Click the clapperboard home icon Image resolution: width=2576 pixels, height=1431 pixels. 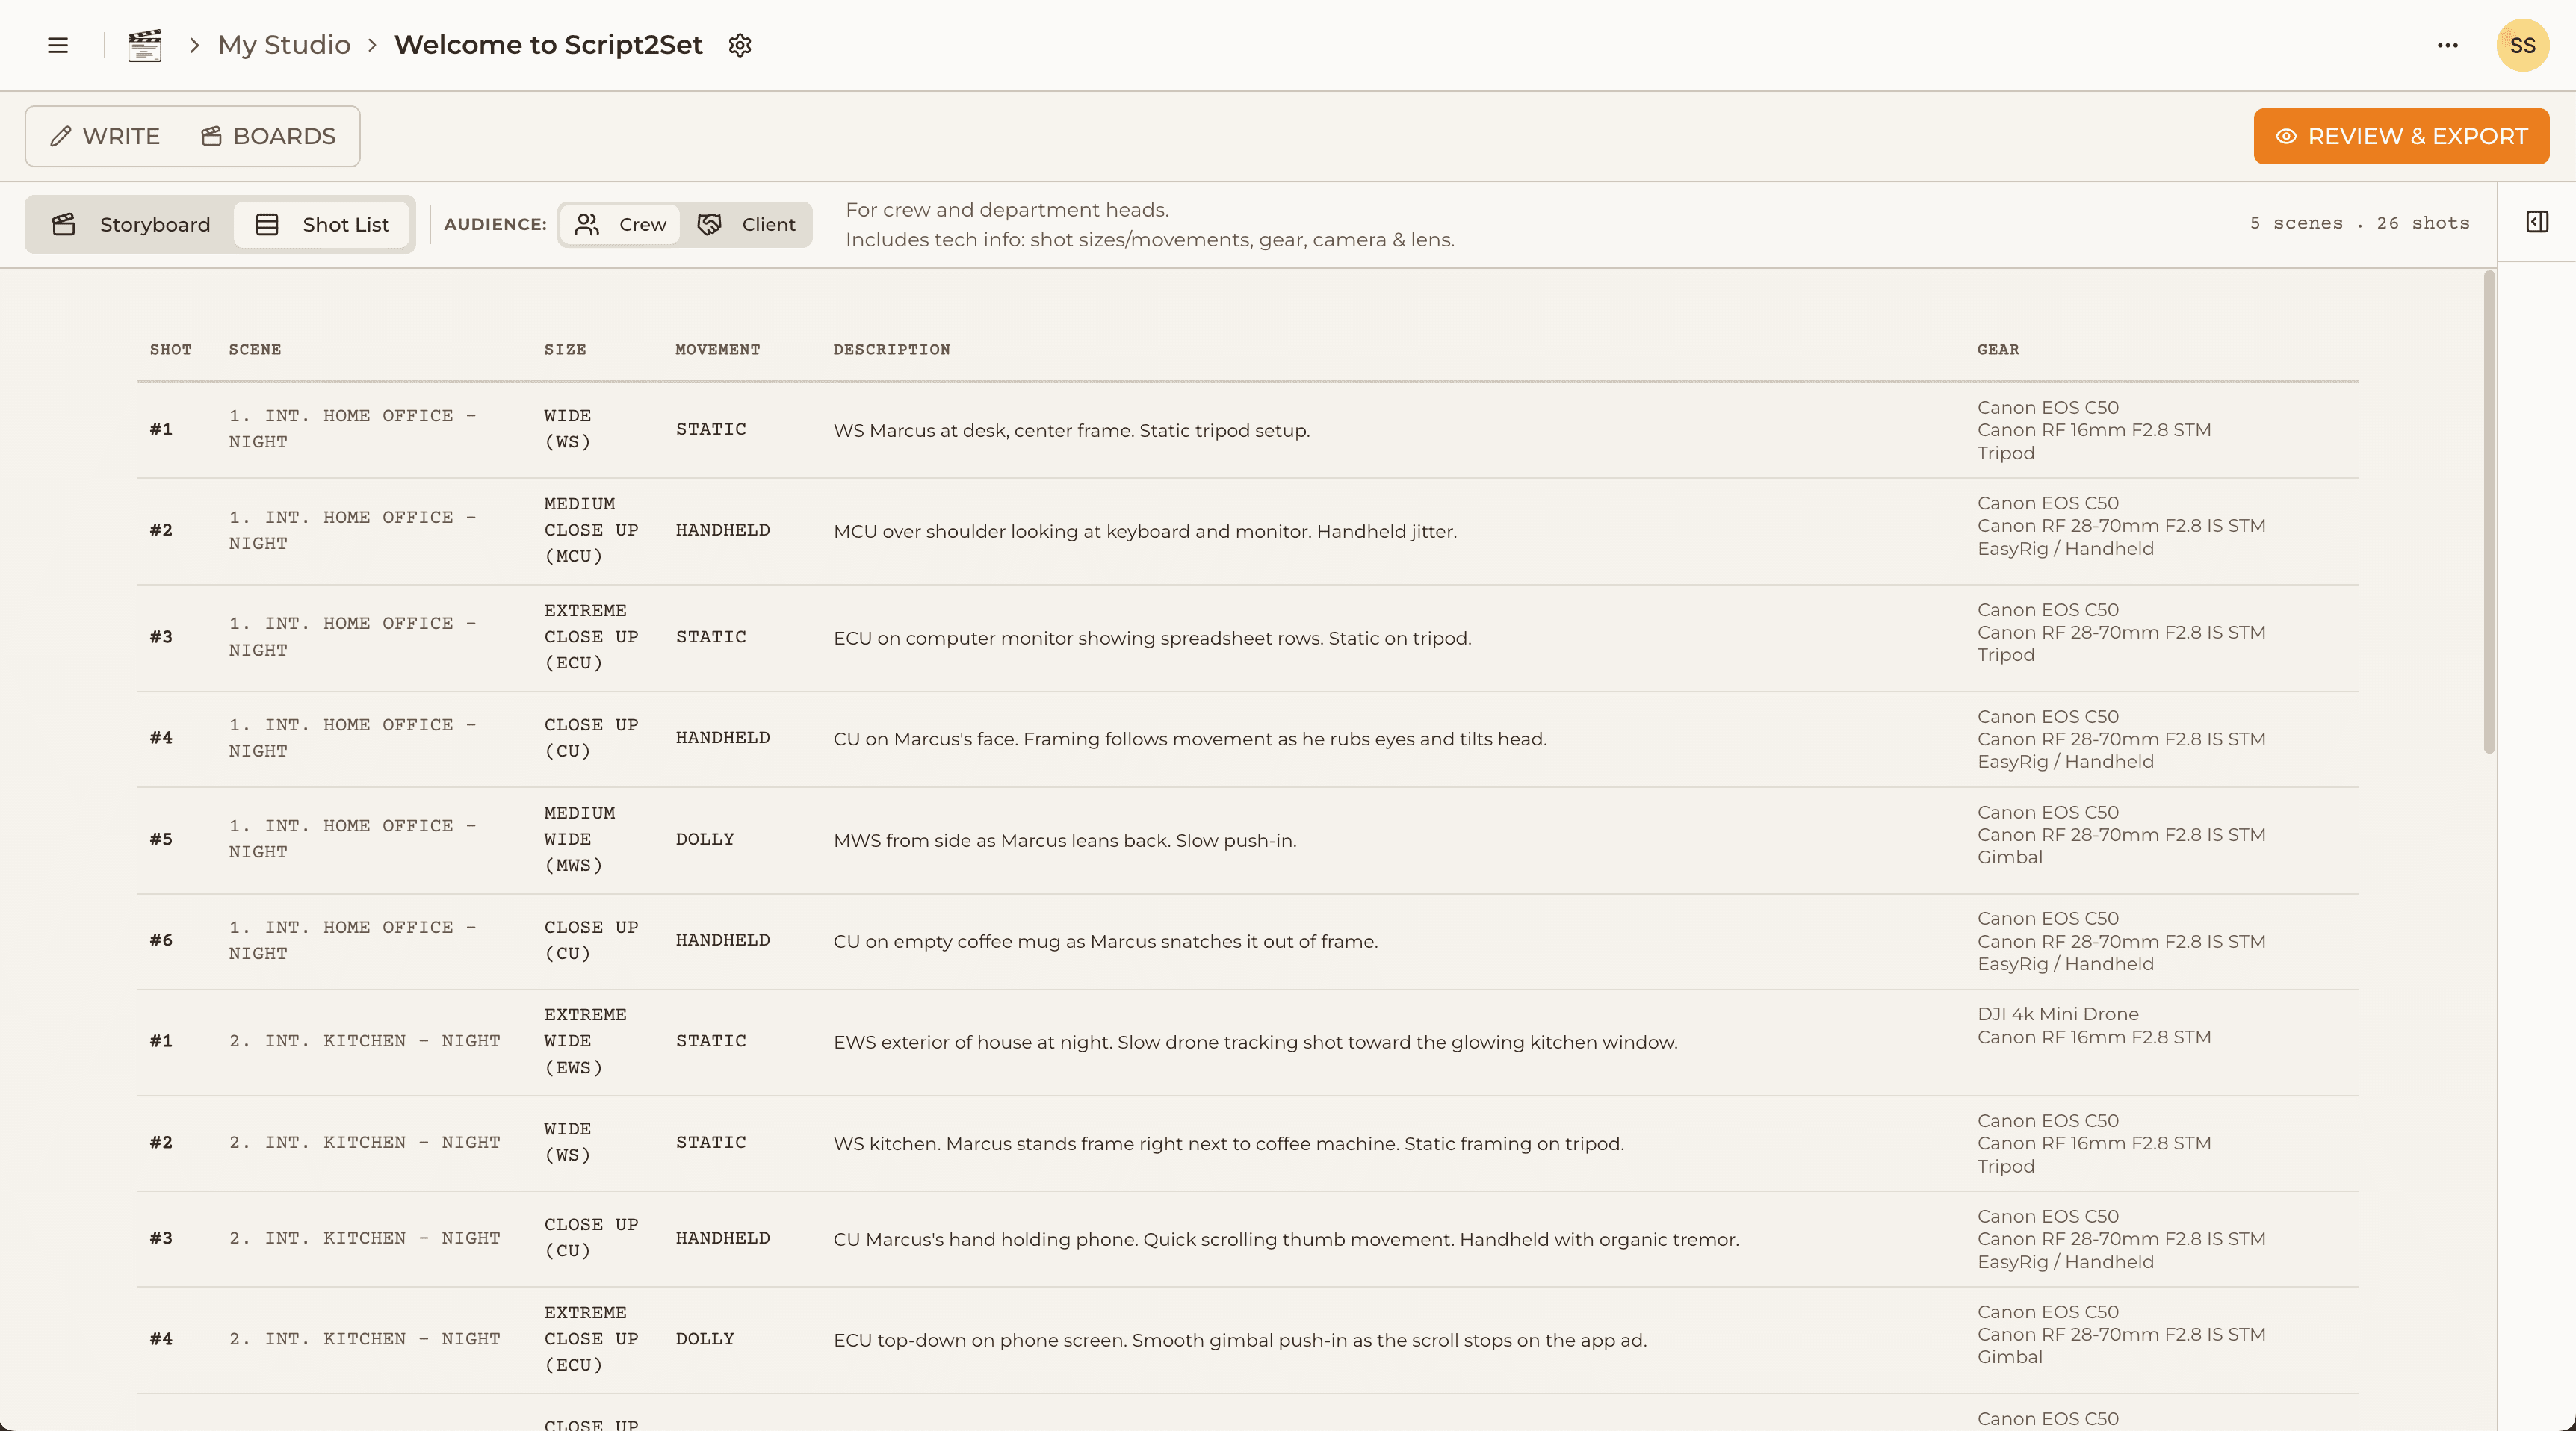coord(145,45)
